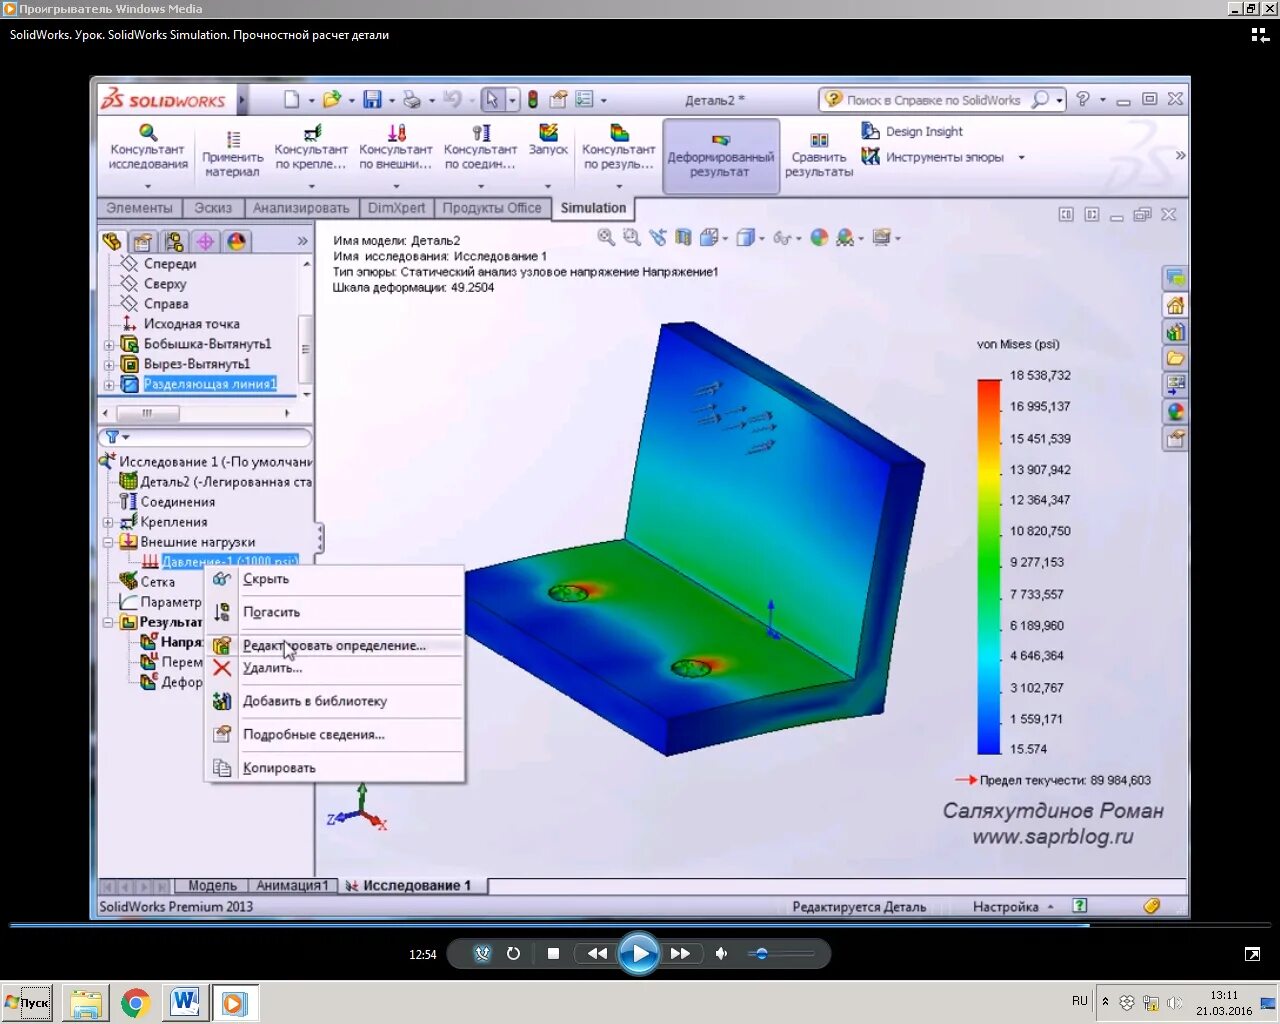Open the Пуск Start button
Screen dimensions: 1280x1024
pos(27,1002)
